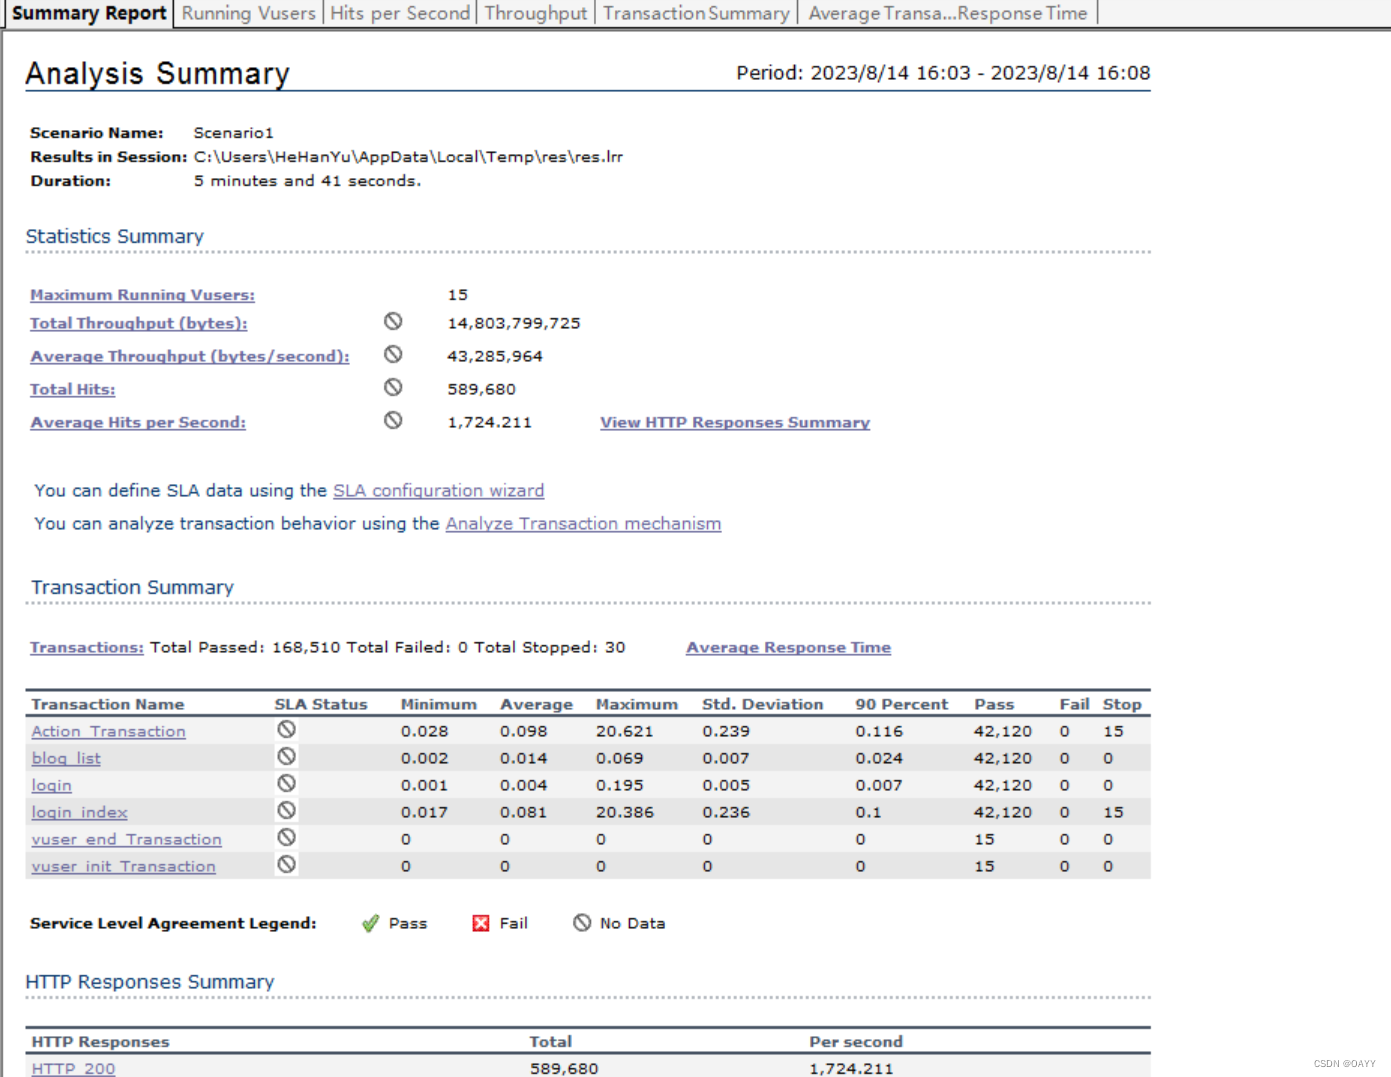Open vuser_init_Transaction link
Viewport: 1391px width, 1077px height.
click(x=123, y=866)
